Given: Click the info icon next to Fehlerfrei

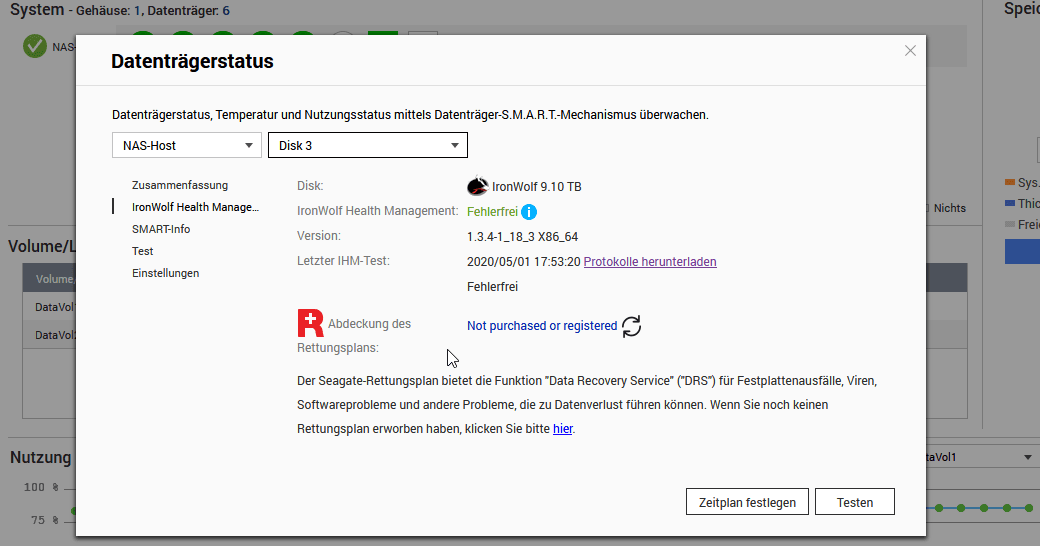Looking at the screenshot, I should coord(529,212).
